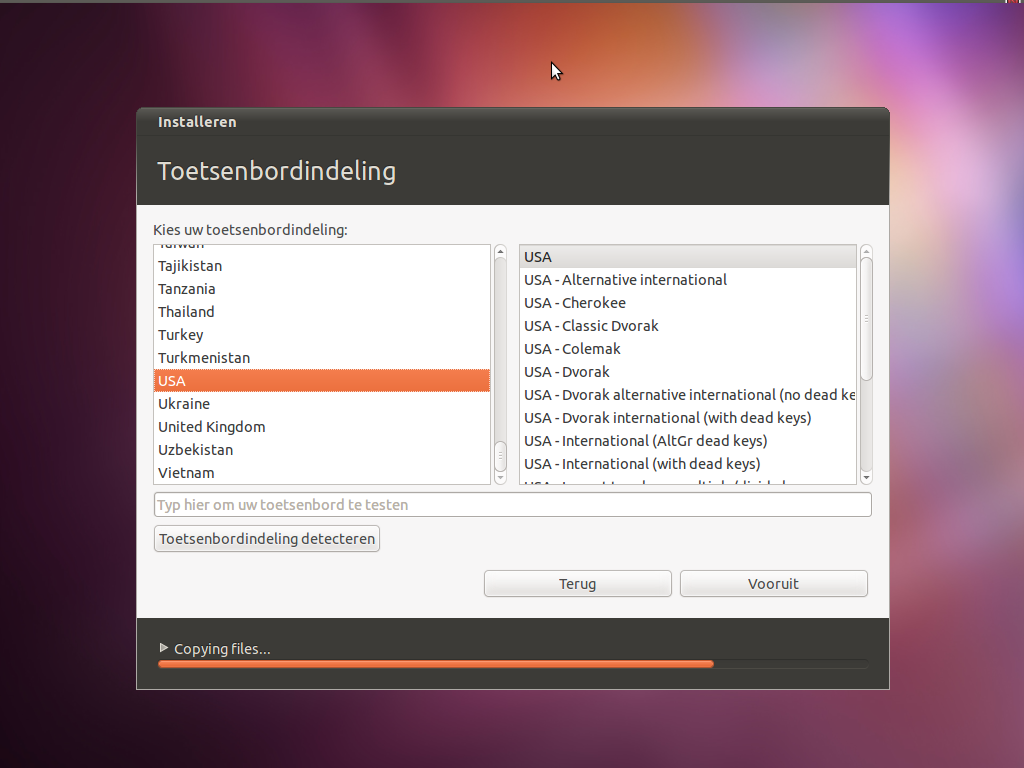Pick United Kingdom in the country list
This screenshot has height=768, width=1024.
pos(322,426)
